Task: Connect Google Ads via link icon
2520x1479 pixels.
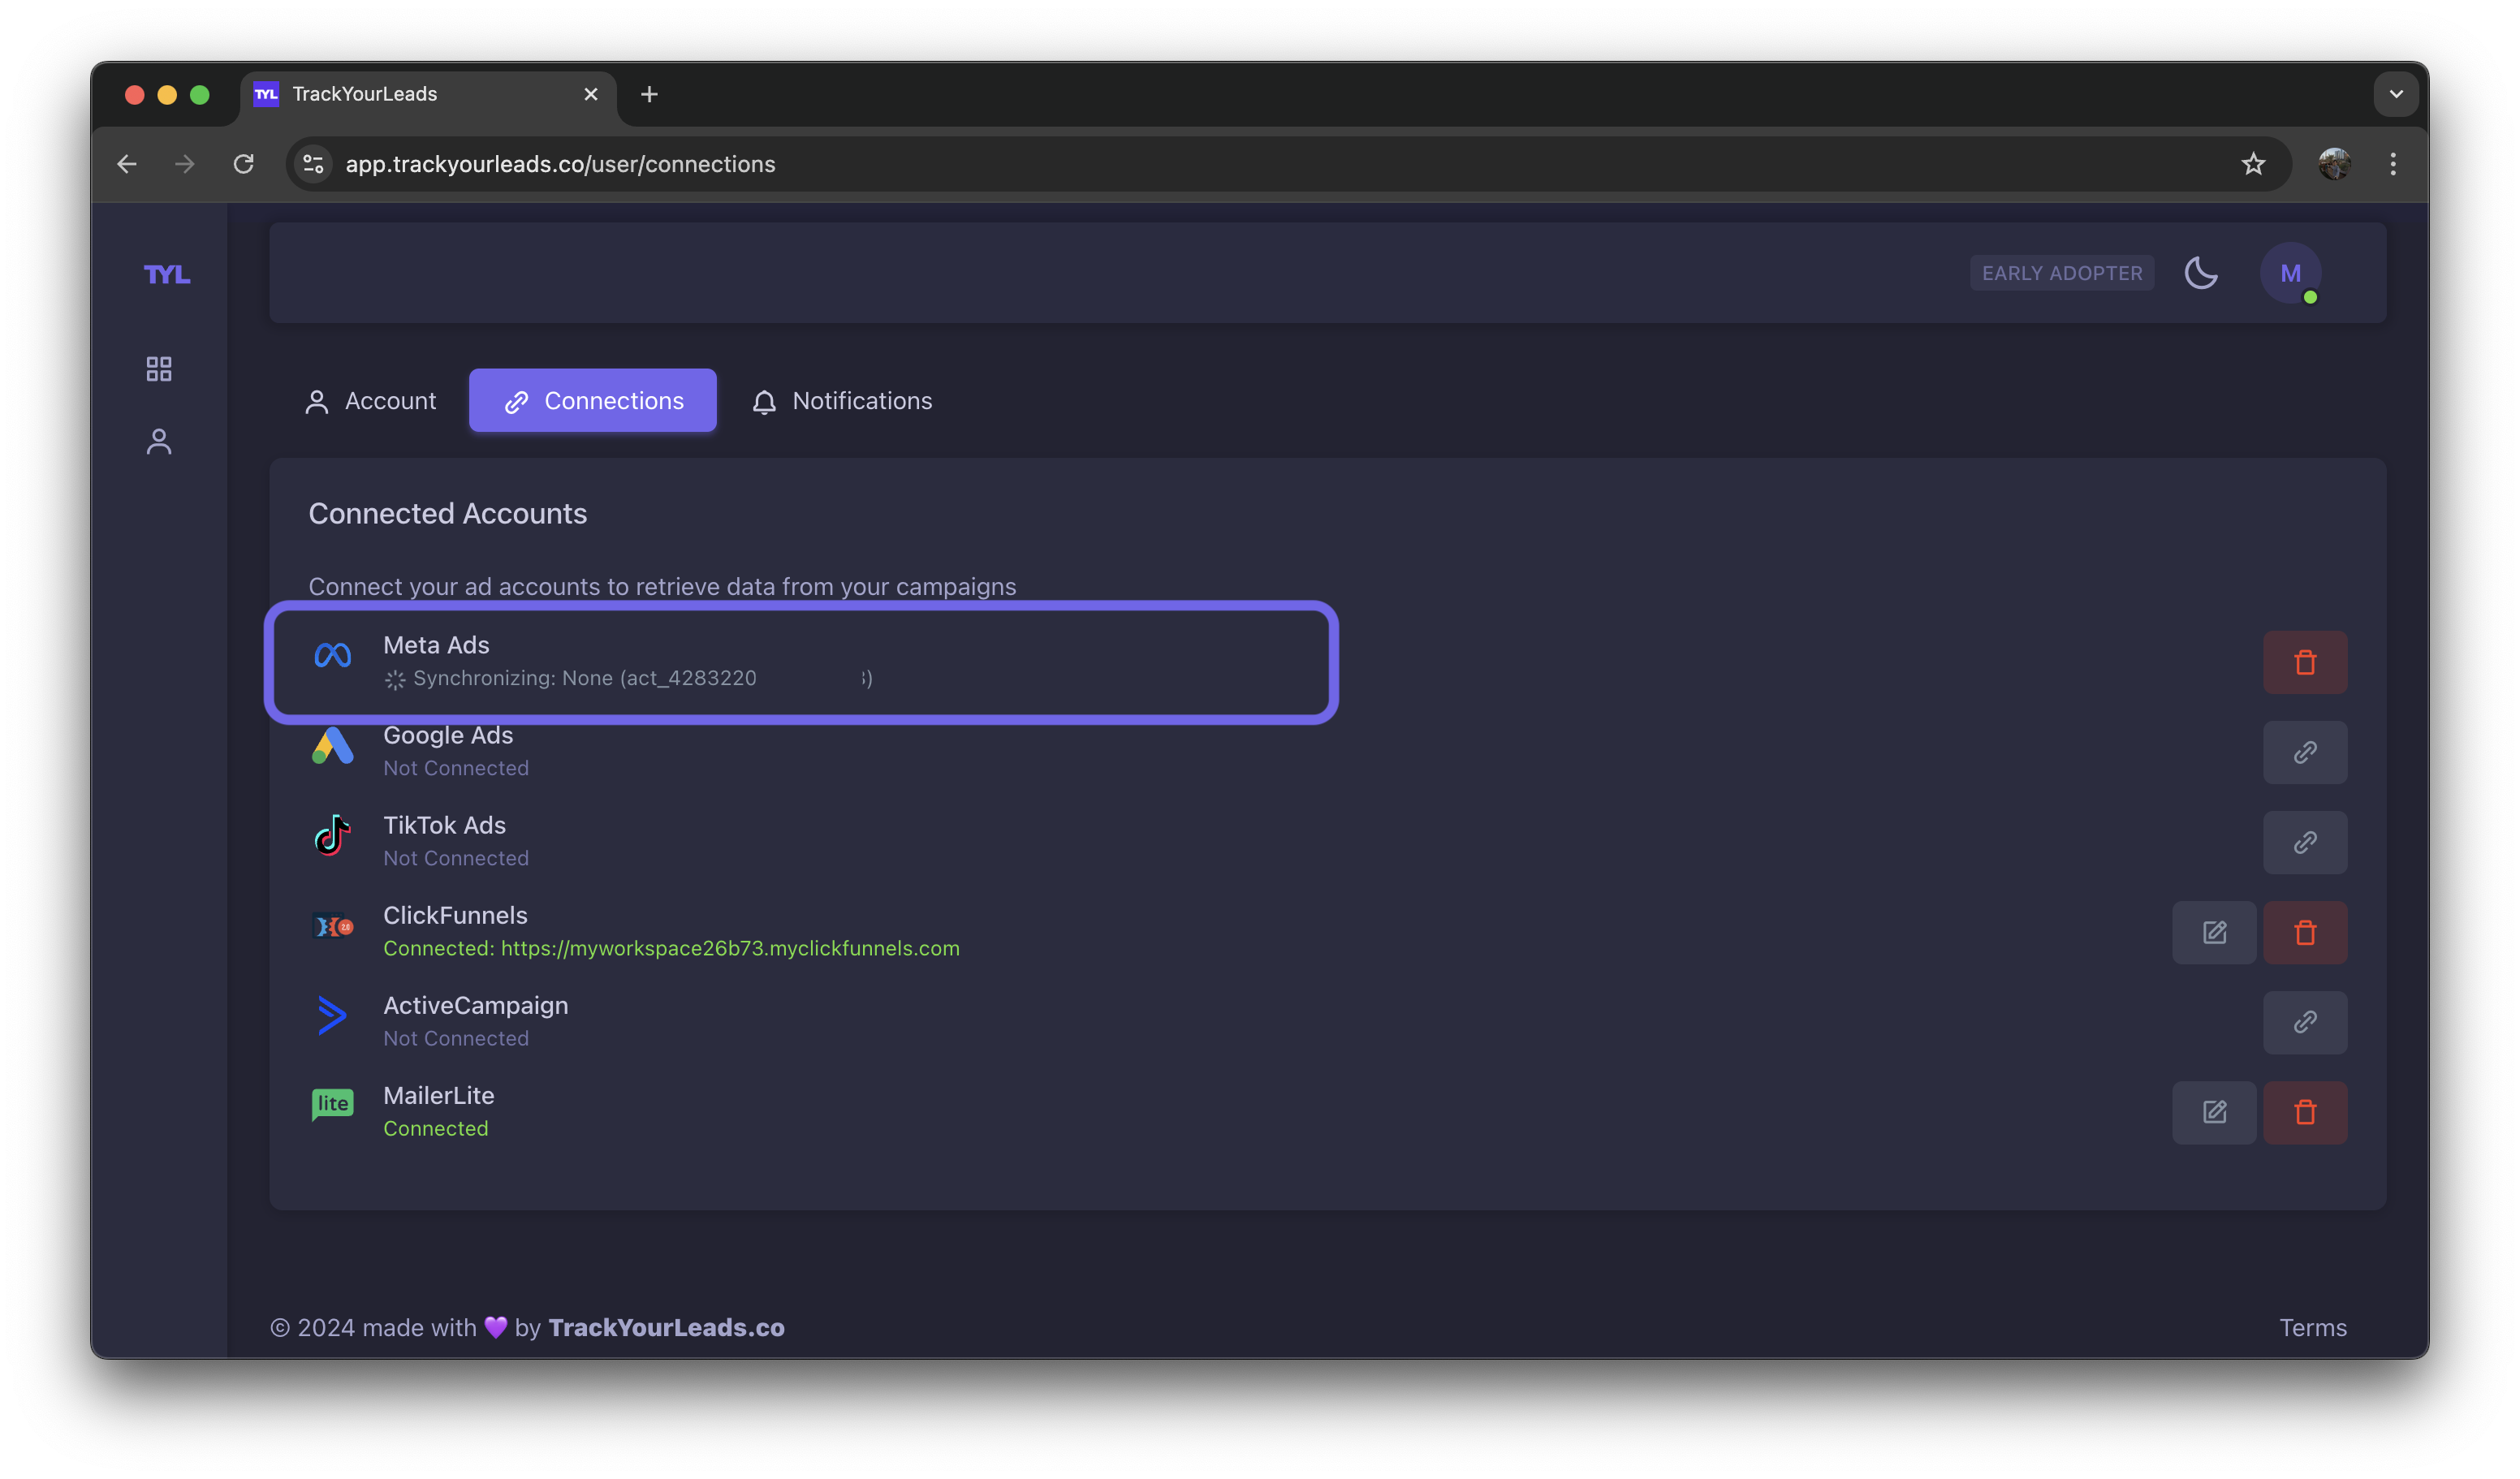Action: (2305, 752)
